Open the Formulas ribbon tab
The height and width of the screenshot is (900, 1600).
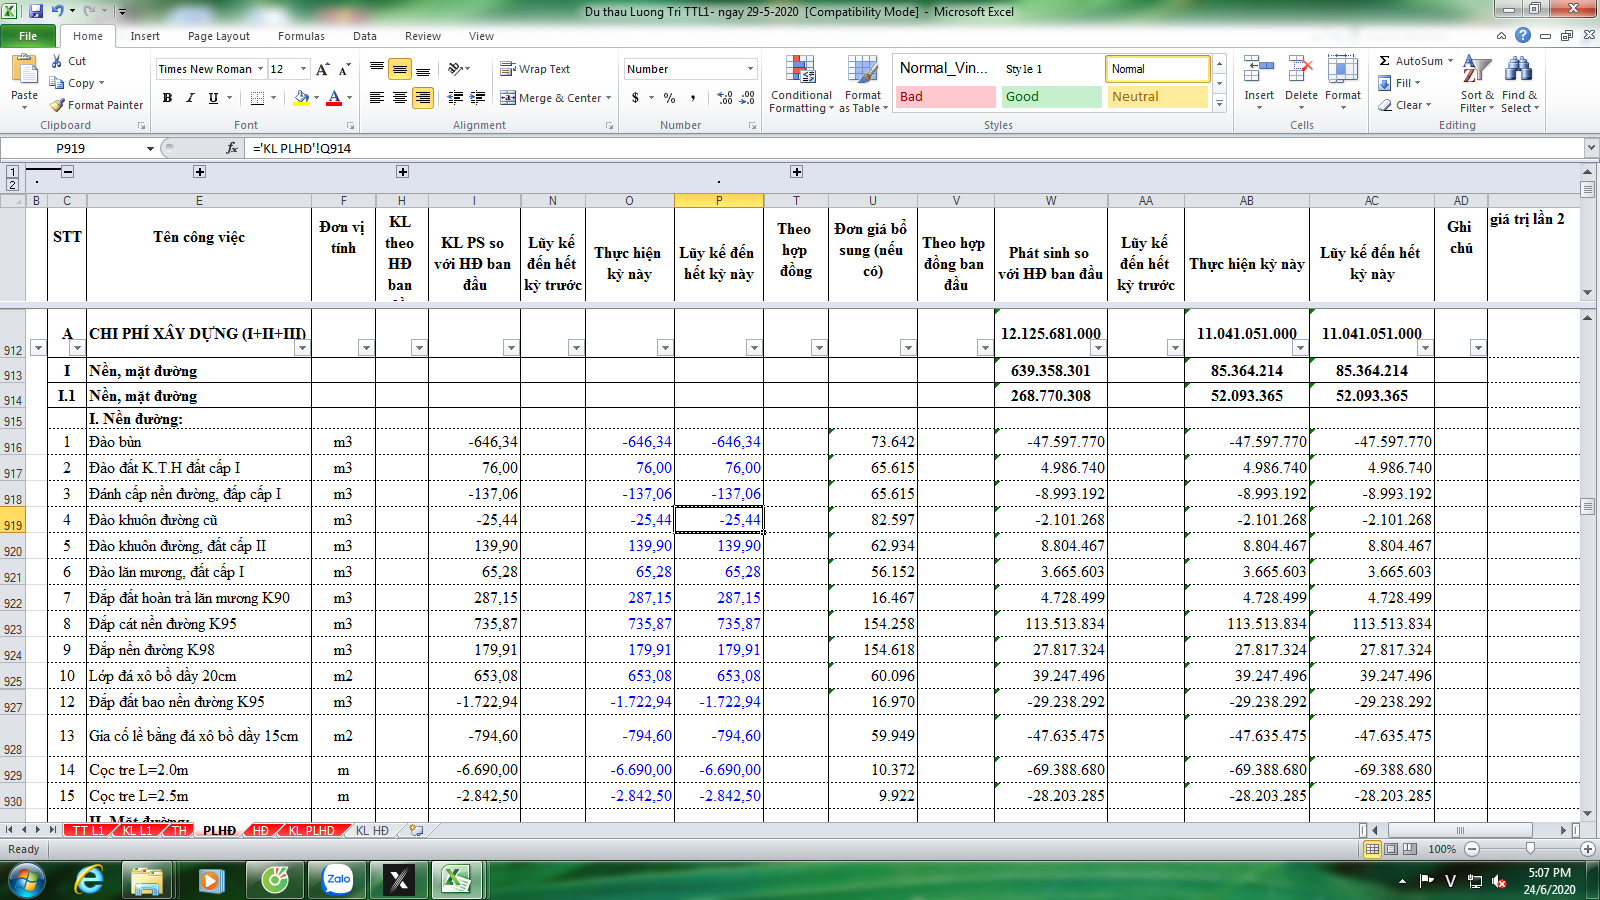click(301, 36)
